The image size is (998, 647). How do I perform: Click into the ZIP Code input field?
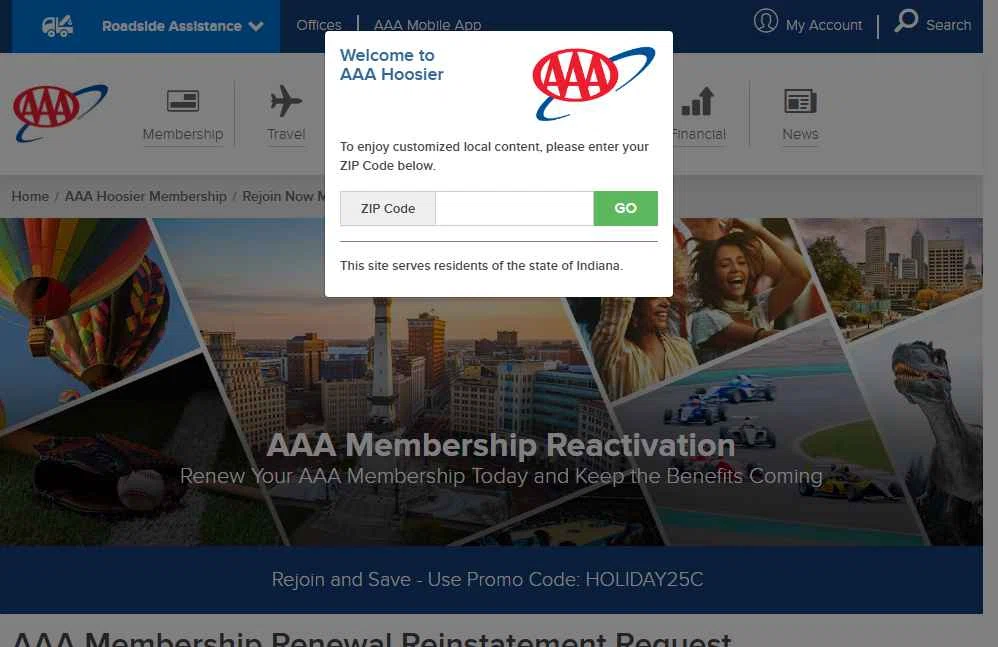[514, 209]
